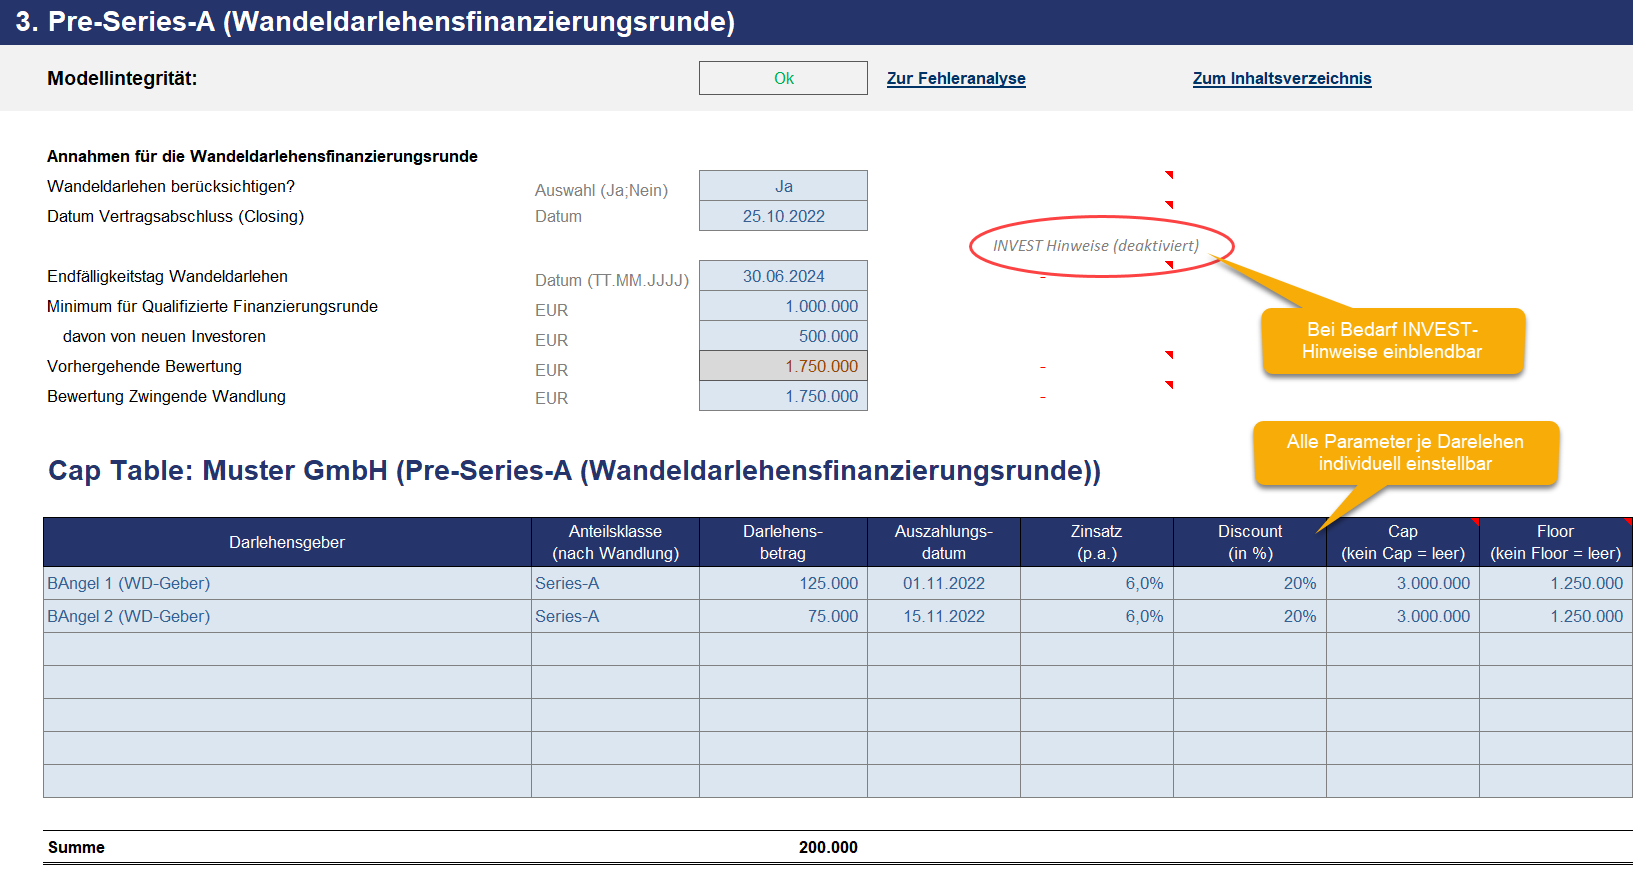Select BAngel 2 discount 20% cell
The image size is (1647, 881).
pos(1250,616)
